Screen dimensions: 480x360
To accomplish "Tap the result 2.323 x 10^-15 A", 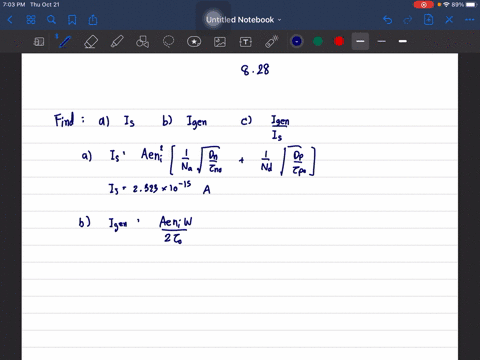I will click(172, 188).
